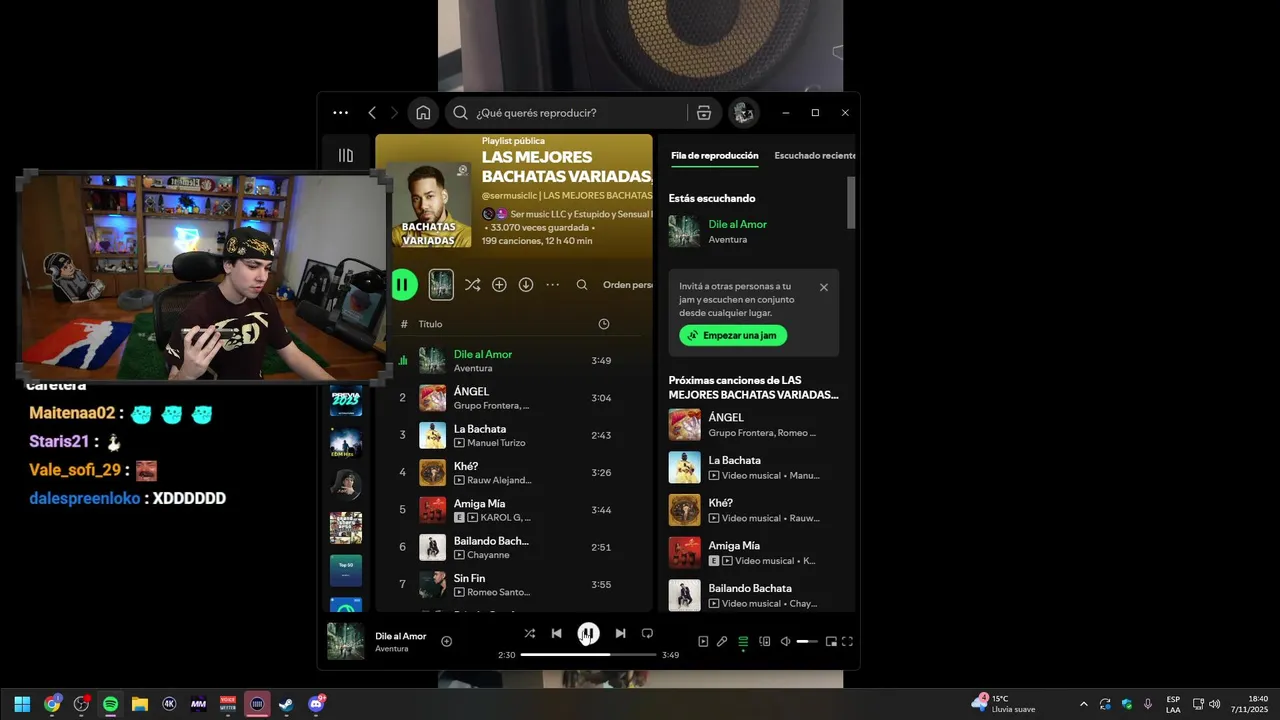
Task: Mute volume with the speaker icon
Action: point(786,642)
